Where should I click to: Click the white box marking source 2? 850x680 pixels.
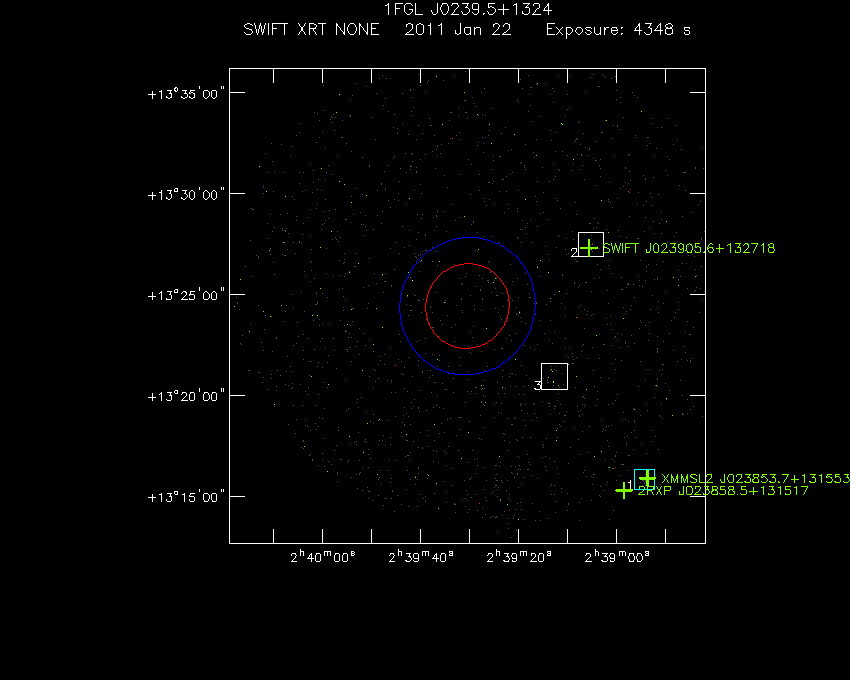591,245
